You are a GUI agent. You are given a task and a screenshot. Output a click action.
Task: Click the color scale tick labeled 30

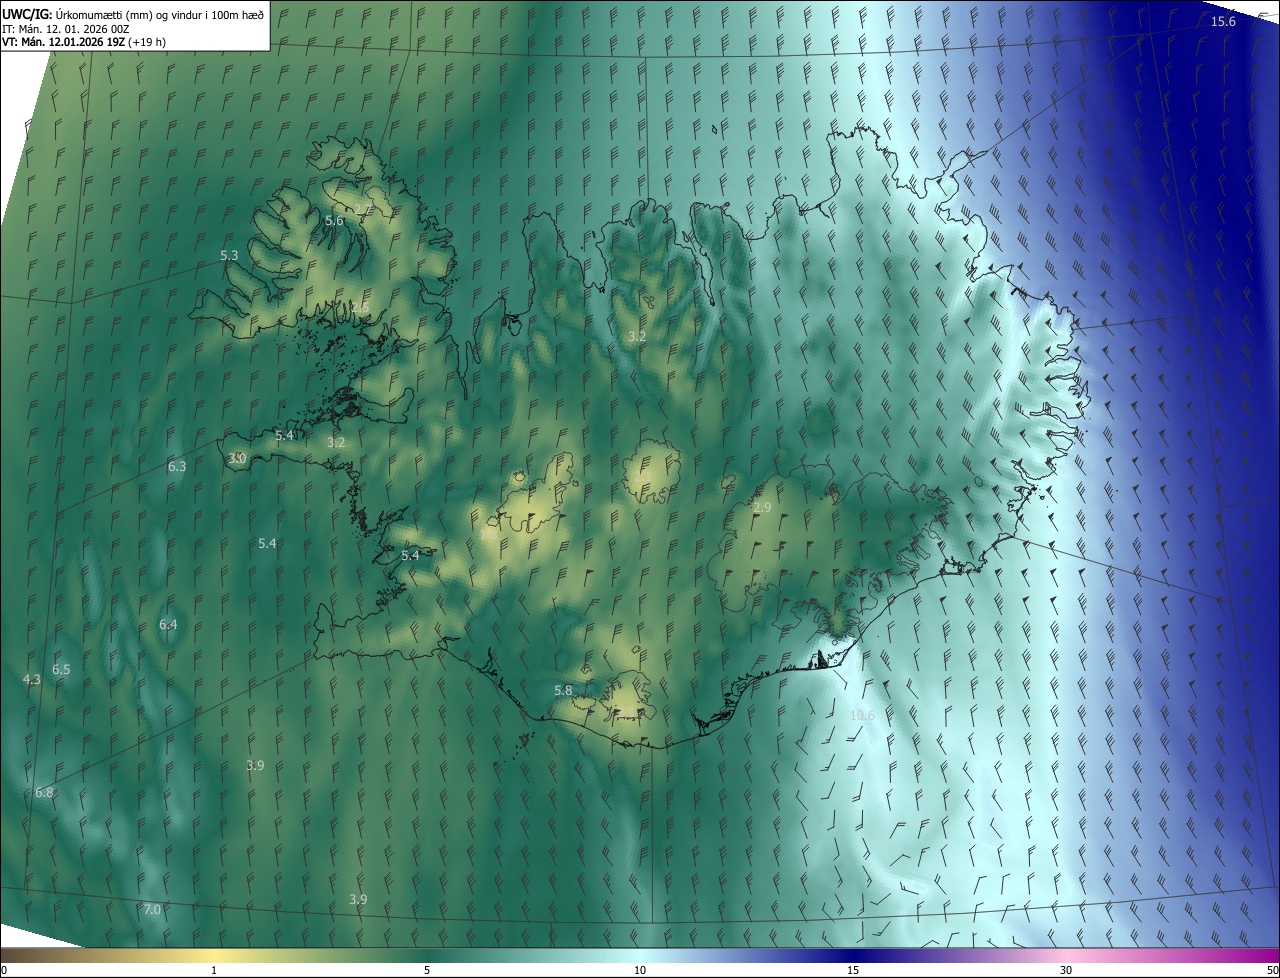(1066, 971)
